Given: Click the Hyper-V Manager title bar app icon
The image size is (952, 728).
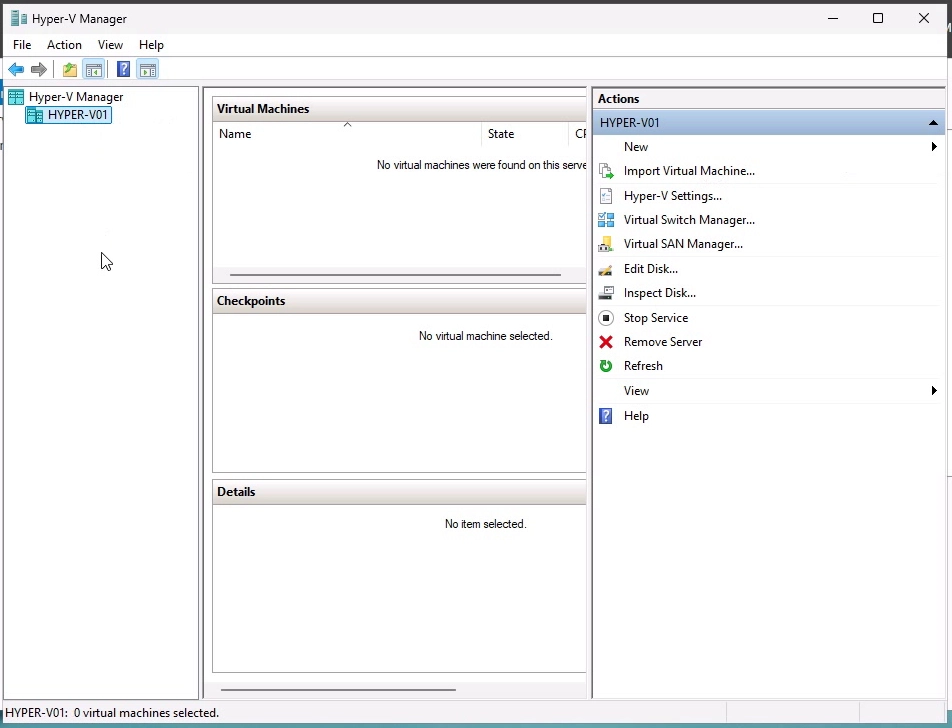Looking at the screenshot, I should point(19,18).
